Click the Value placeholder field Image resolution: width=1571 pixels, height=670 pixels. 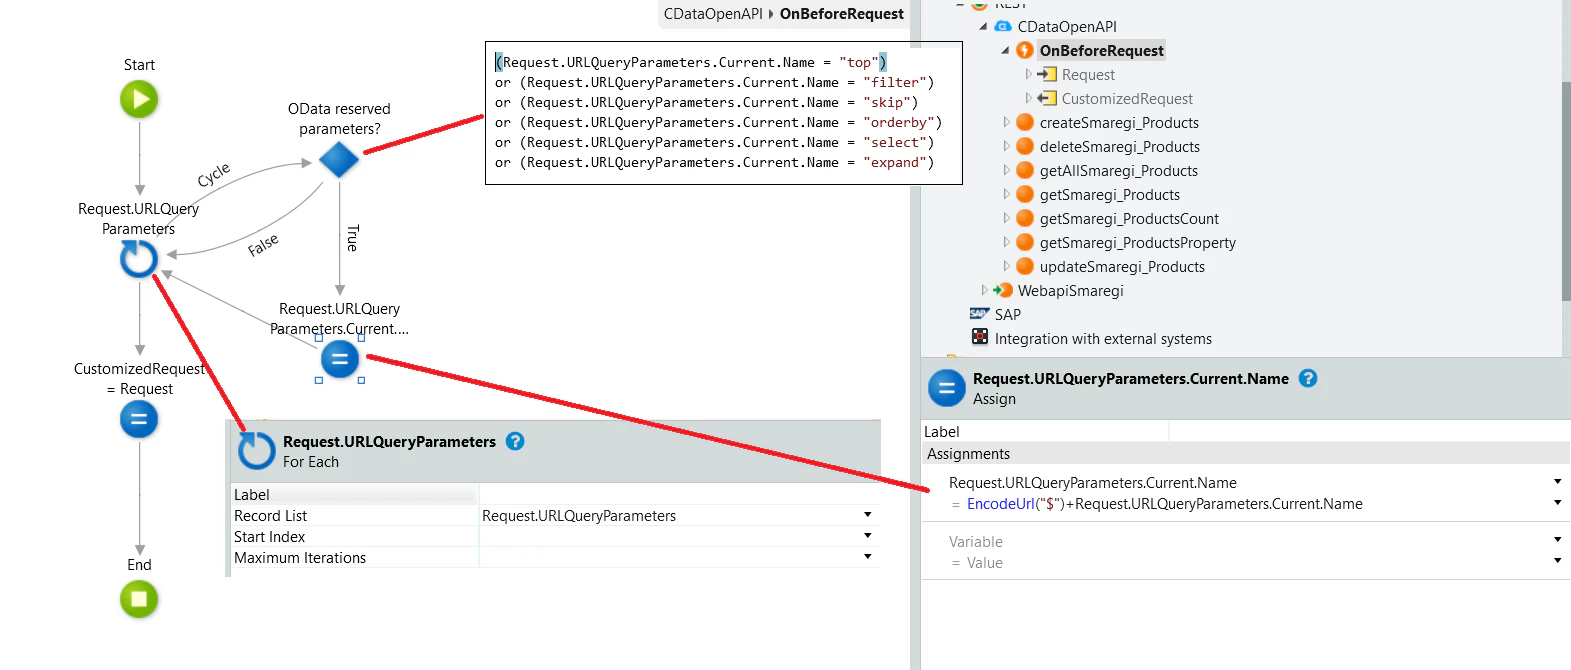pyautogui.click(x=985, y=562)
